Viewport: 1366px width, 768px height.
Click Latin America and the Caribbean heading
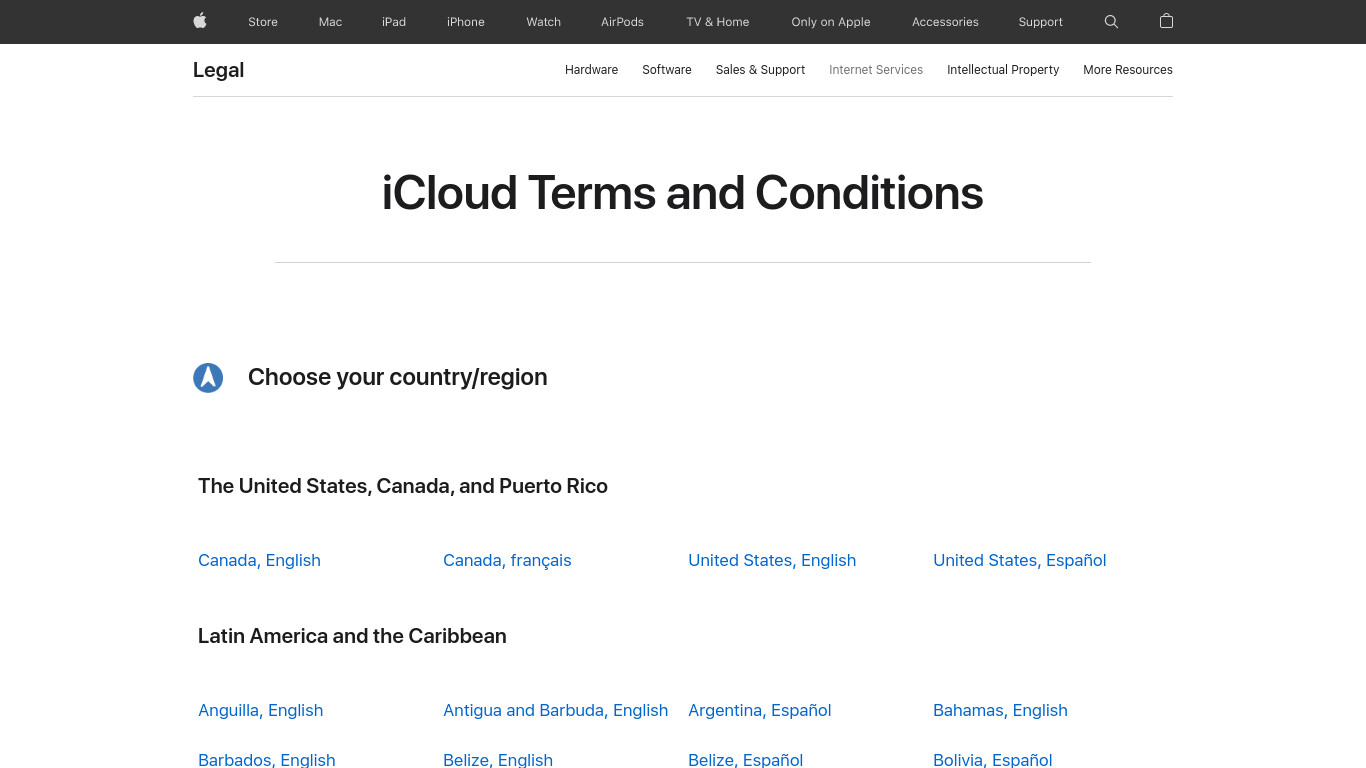(x=352, y=636)
